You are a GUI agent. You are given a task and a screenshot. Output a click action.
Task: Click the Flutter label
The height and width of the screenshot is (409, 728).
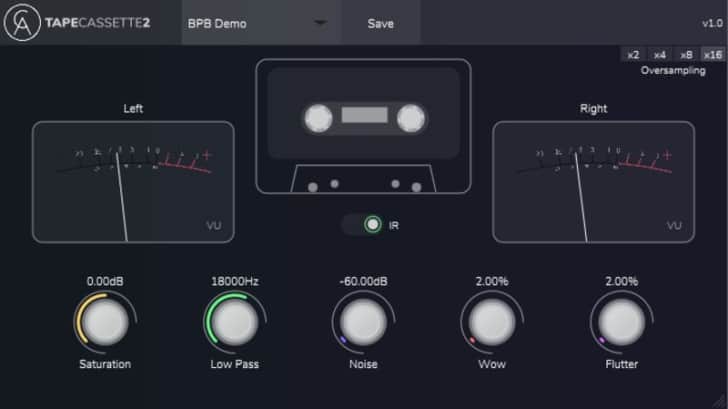click(x=621, y=364)
